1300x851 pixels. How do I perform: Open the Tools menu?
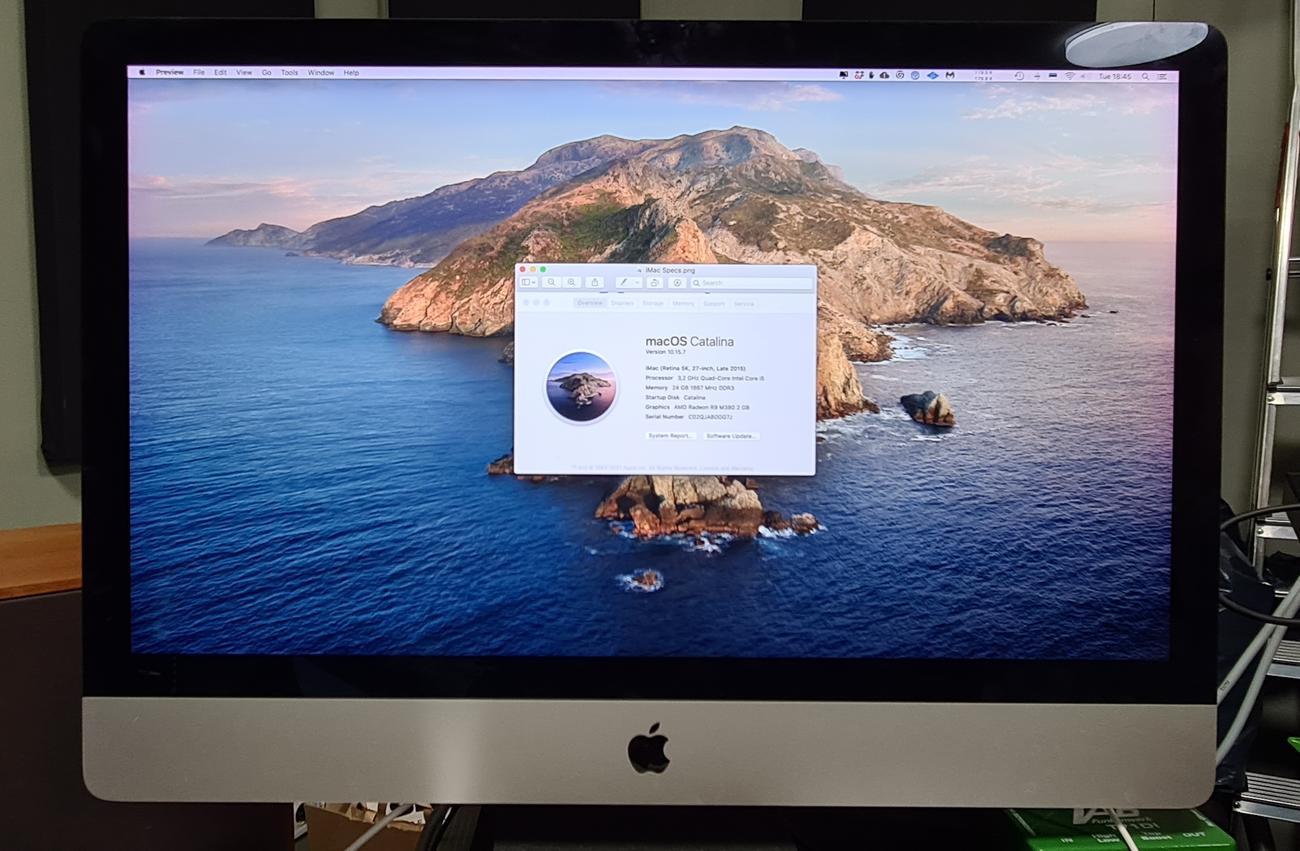(x=289, y=73)
